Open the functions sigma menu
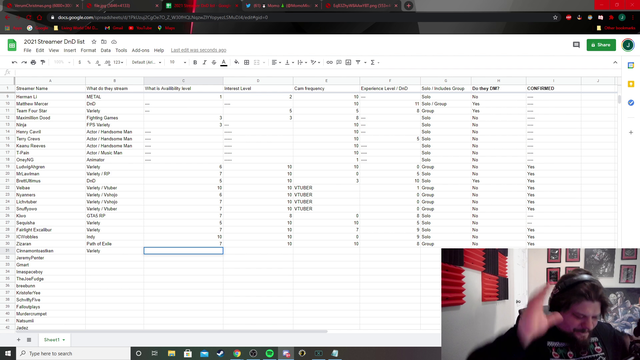This screenshot has height=360, width=640. tap(374, 62)
